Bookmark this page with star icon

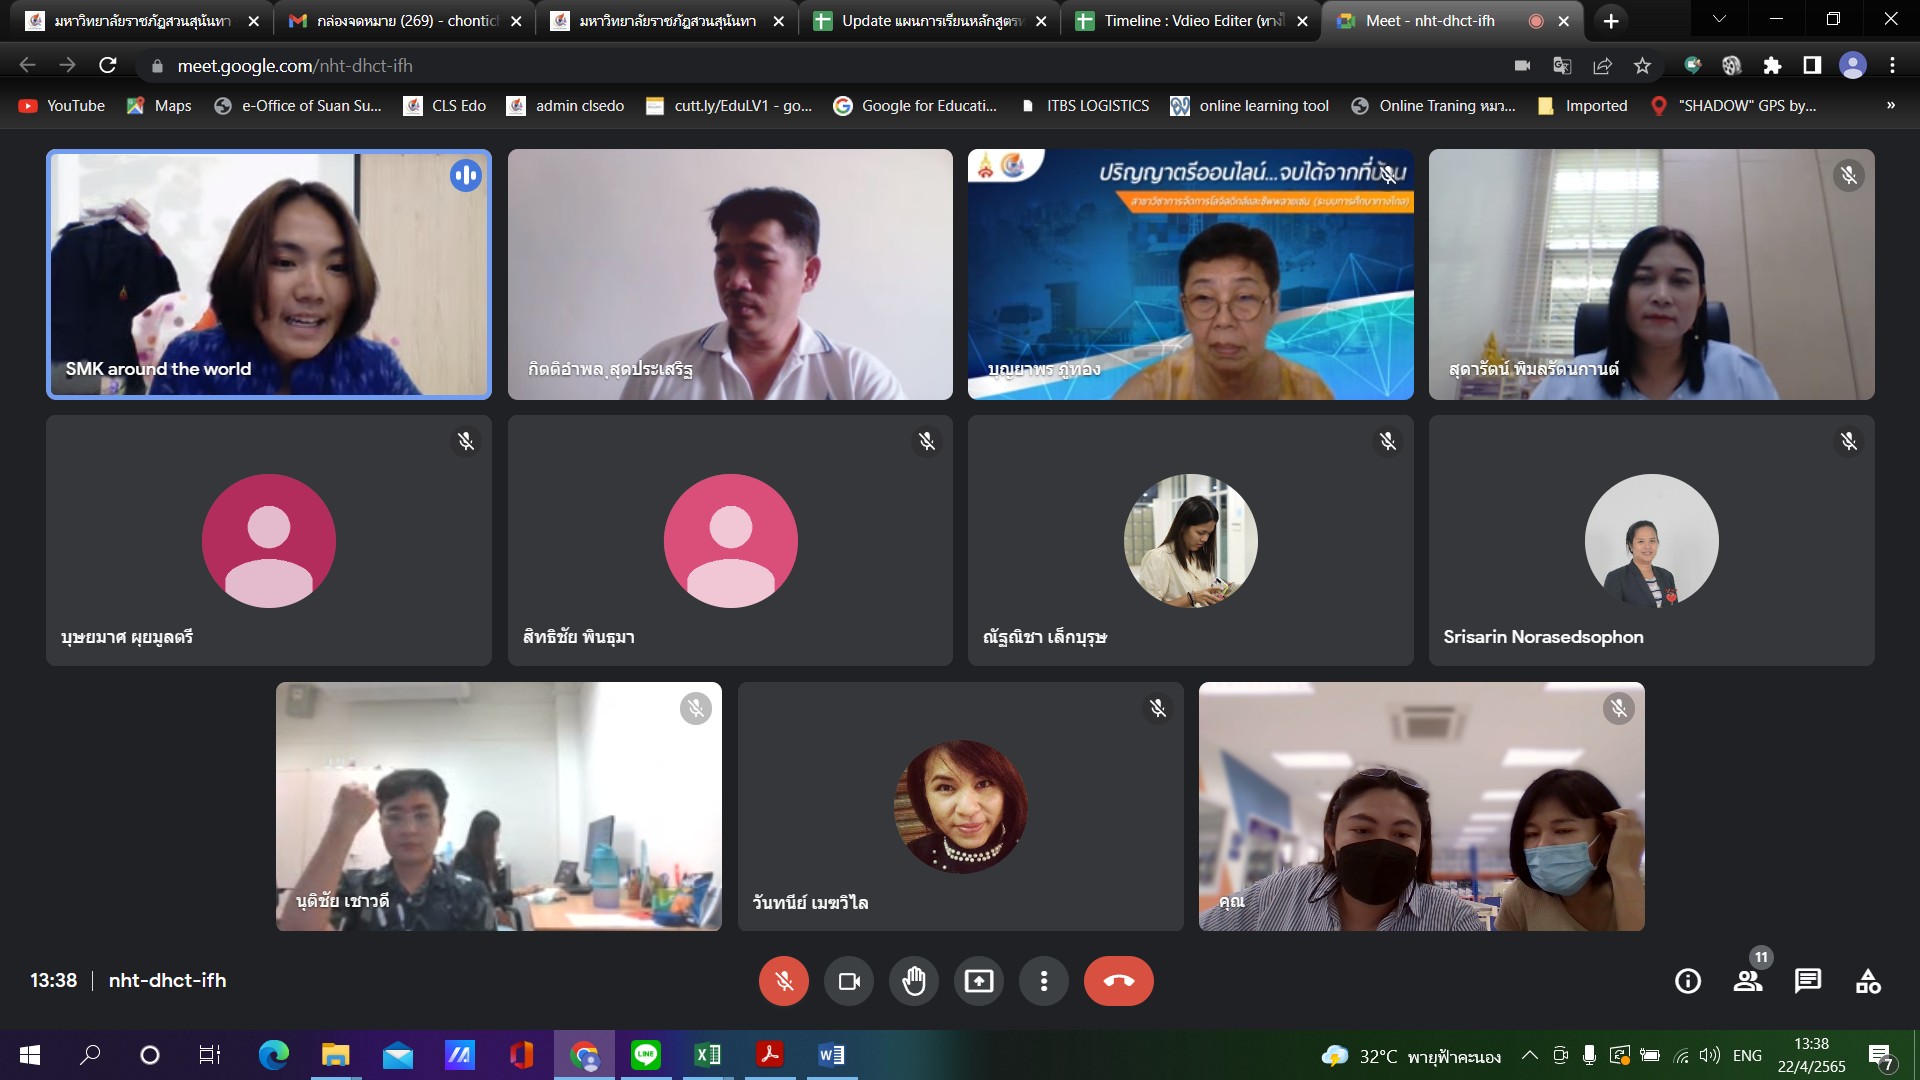click(x=1642, y=66)
